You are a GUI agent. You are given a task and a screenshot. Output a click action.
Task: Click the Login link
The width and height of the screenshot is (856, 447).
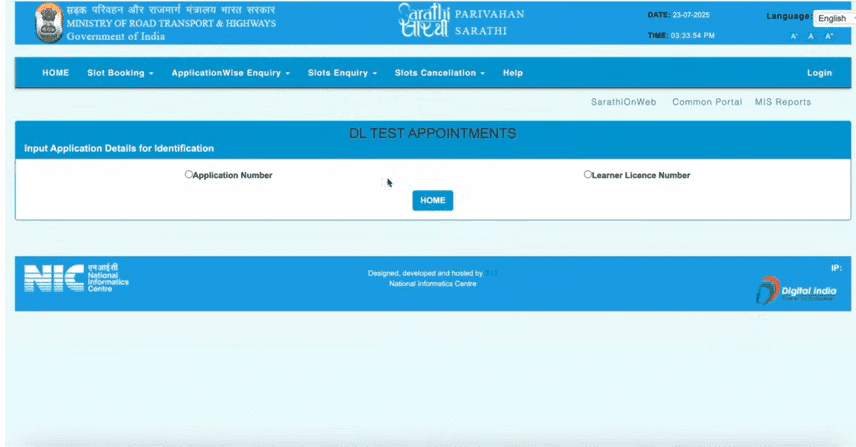[x=819, y=73]
